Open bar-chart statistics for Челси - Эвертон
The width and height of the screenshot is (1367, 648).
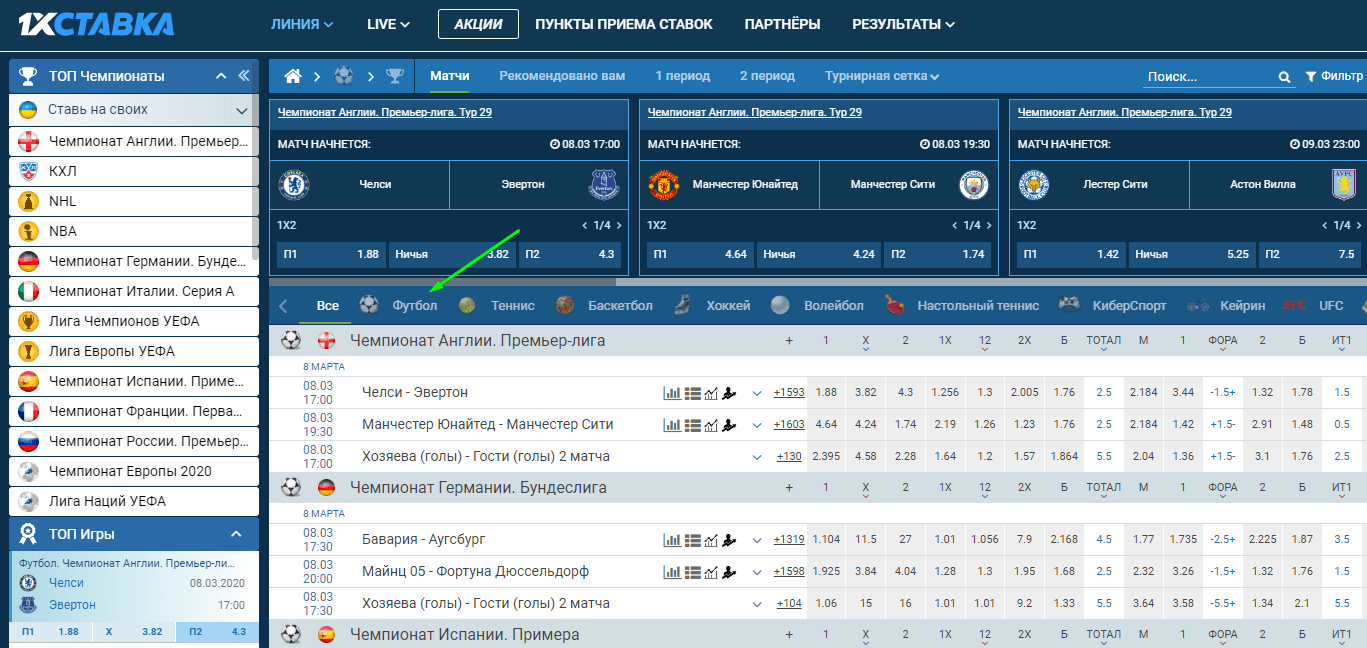[x=672, y=393]
